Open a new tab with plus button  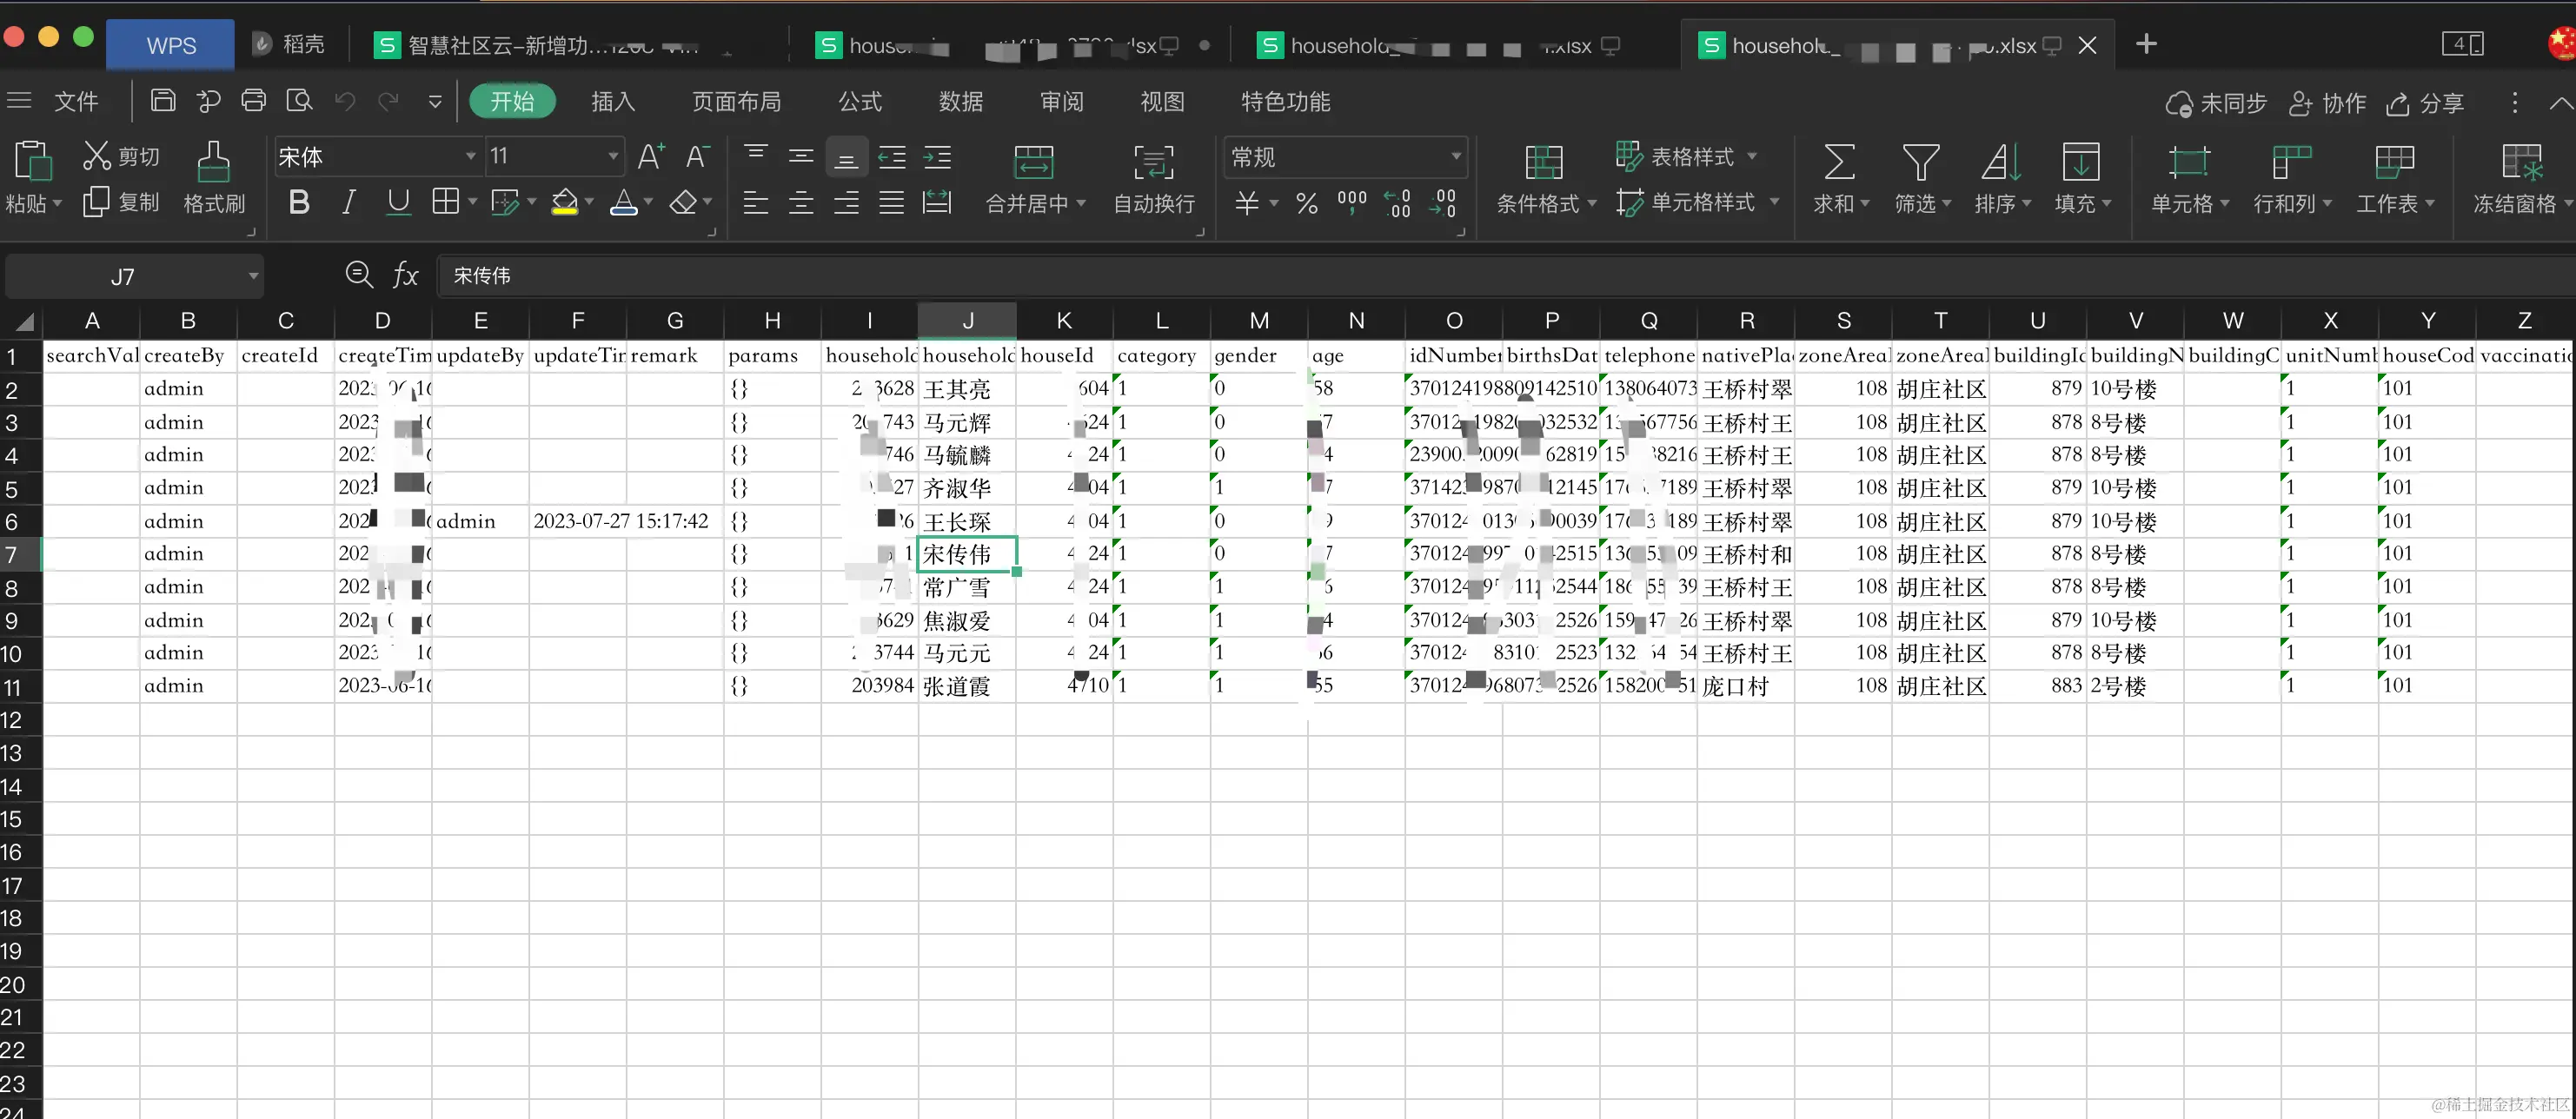tap(2145, 44)
